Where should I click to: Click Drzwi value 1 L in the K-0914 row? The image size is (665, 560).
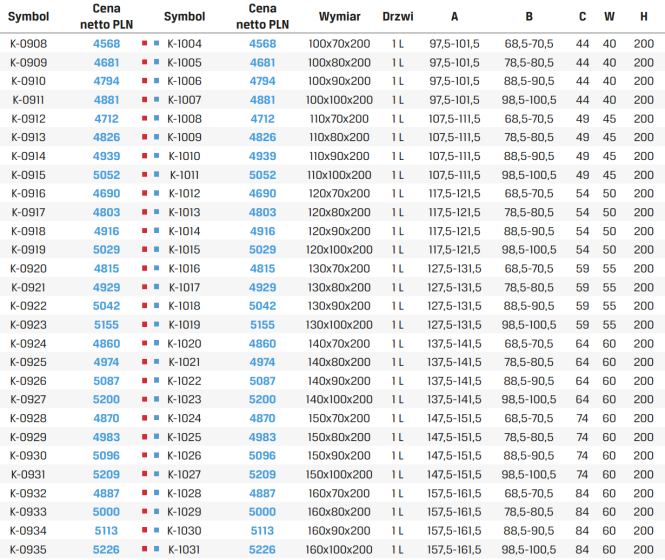point(397,156)
